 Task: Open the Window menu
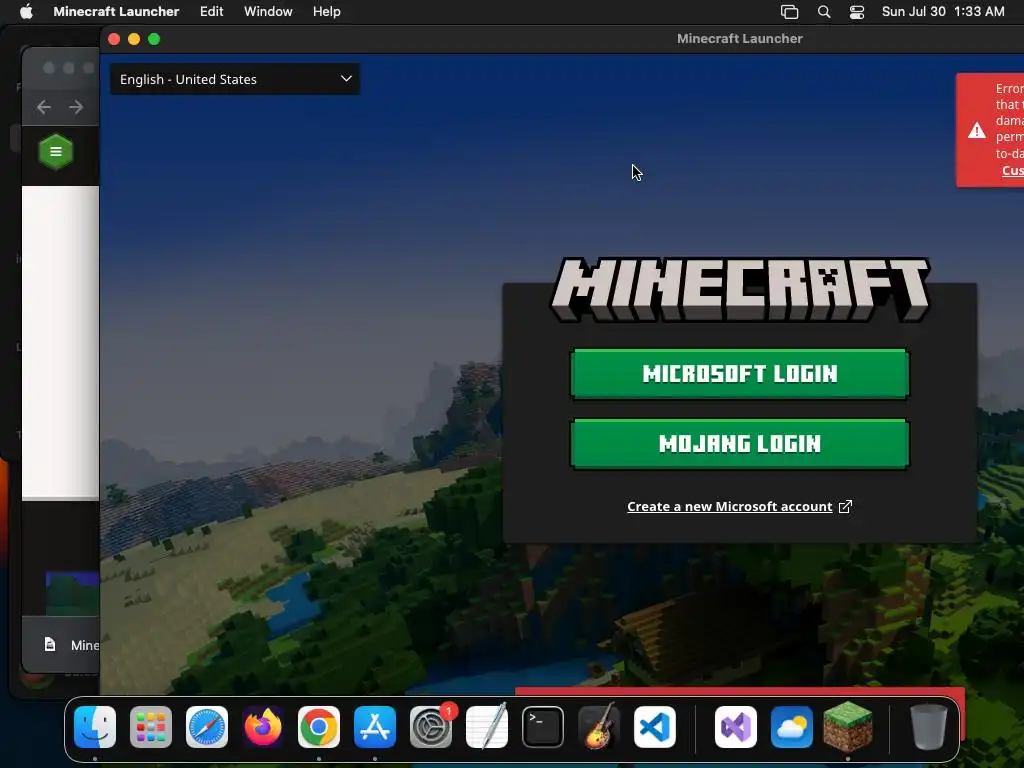[x=268, y=11]
